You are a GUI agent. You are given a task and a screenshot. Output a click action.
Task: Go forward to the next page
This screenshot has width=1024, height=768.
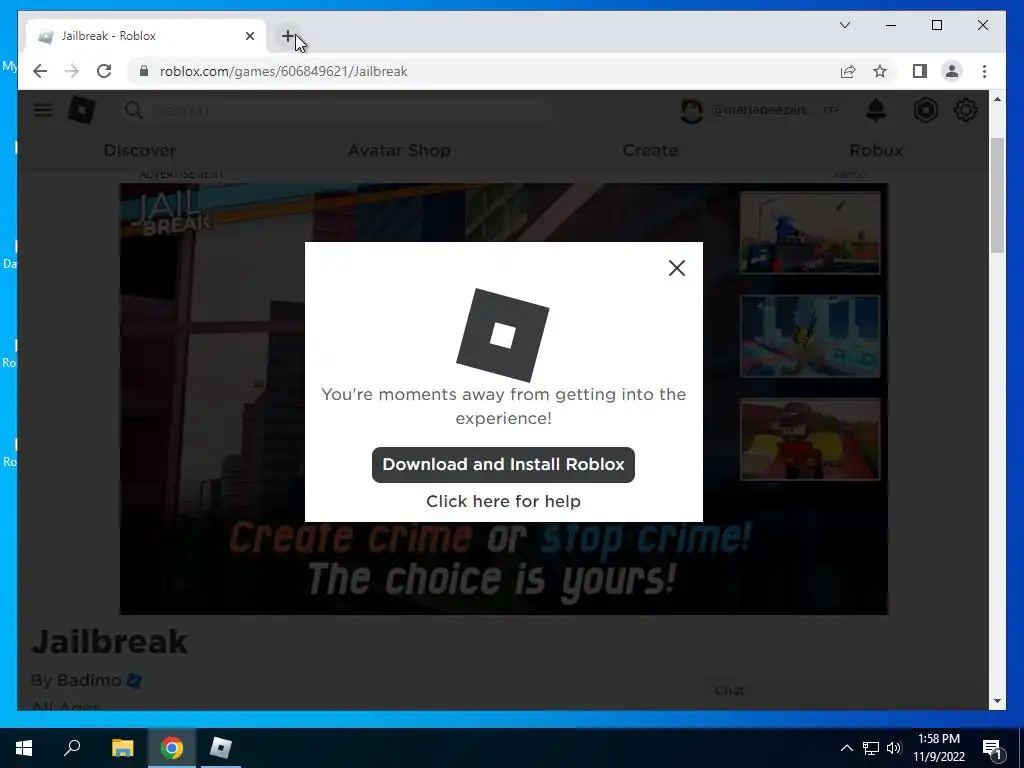click(72, 71)
